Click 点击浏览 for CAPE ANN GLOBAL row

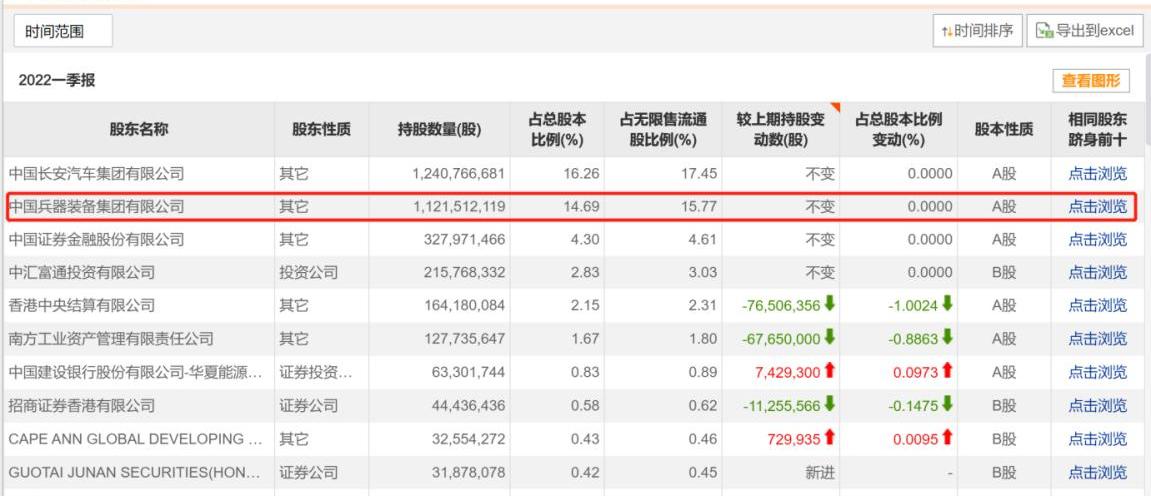(x=1097, y=439)
